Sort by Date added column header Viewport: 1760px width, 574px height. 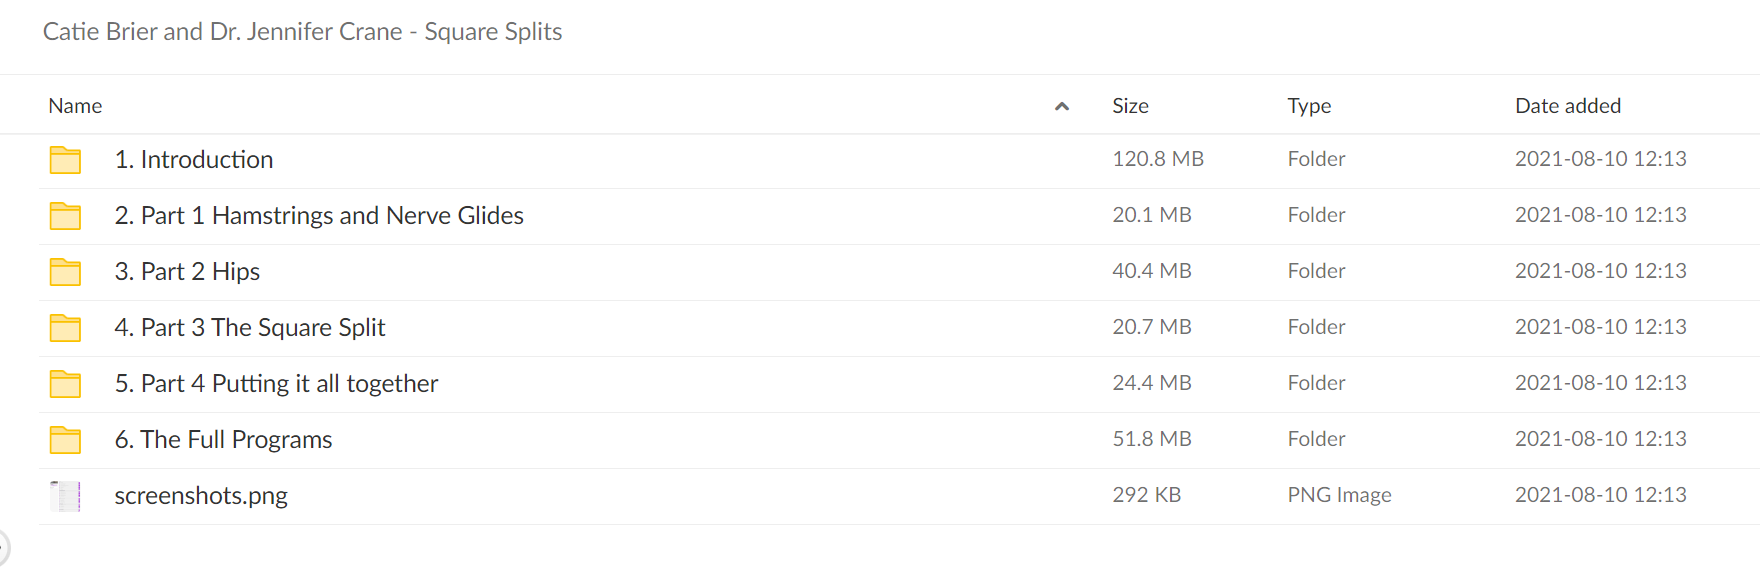pos(1568,106)
